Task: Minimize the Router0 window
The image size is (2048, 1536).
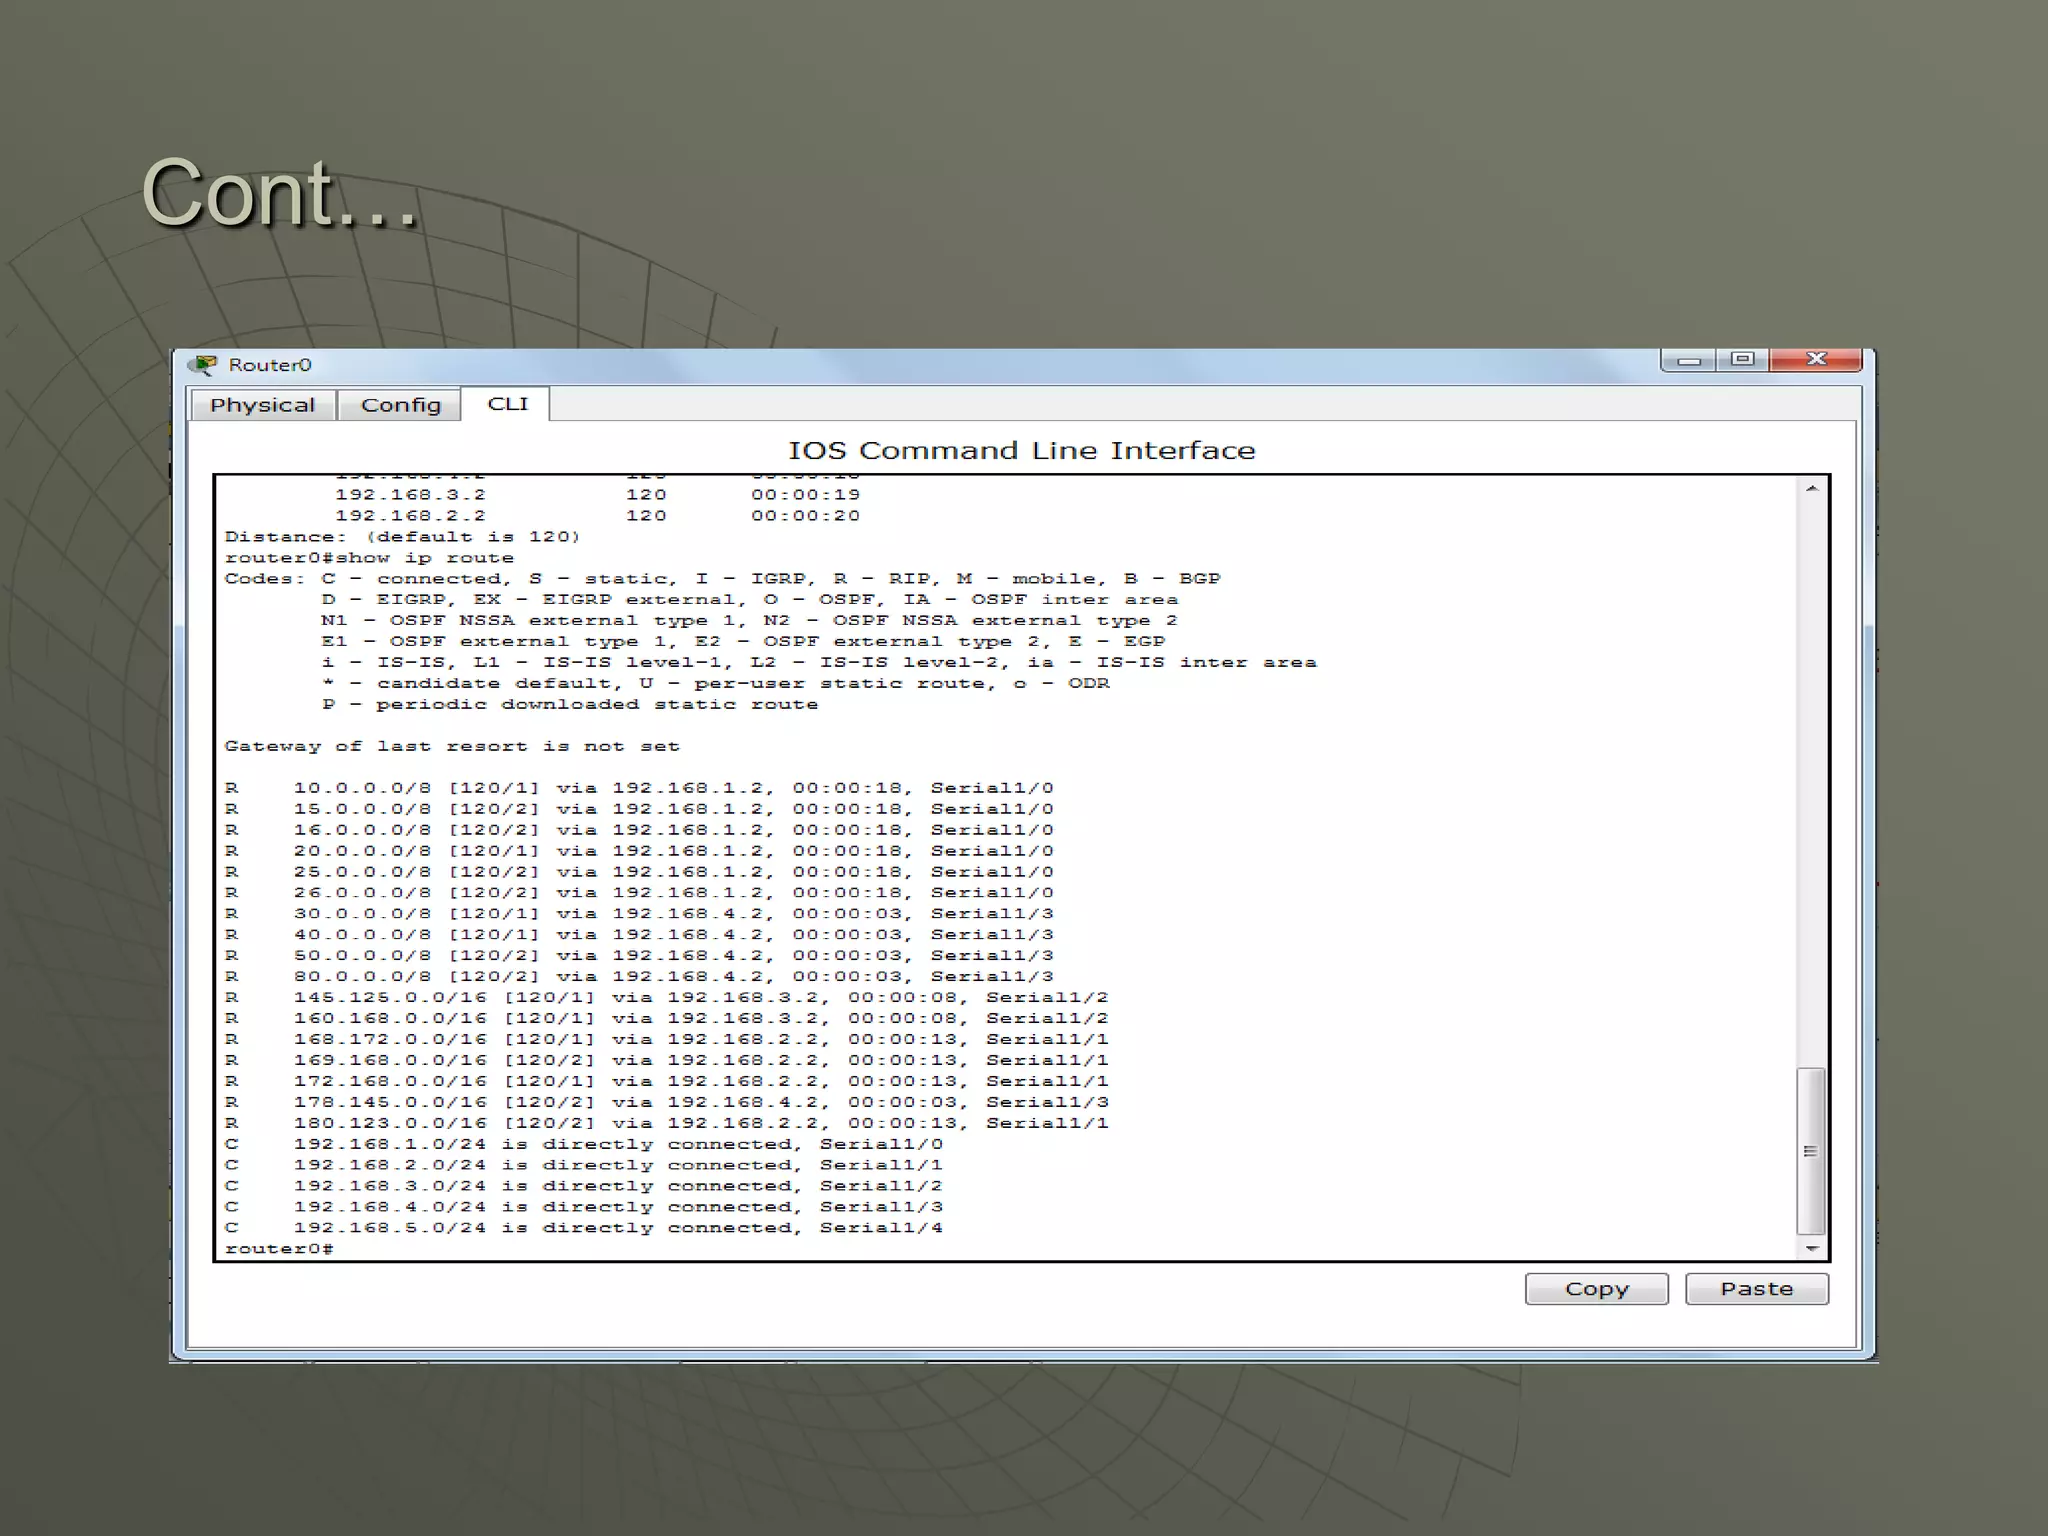Action: point(1689,360)
